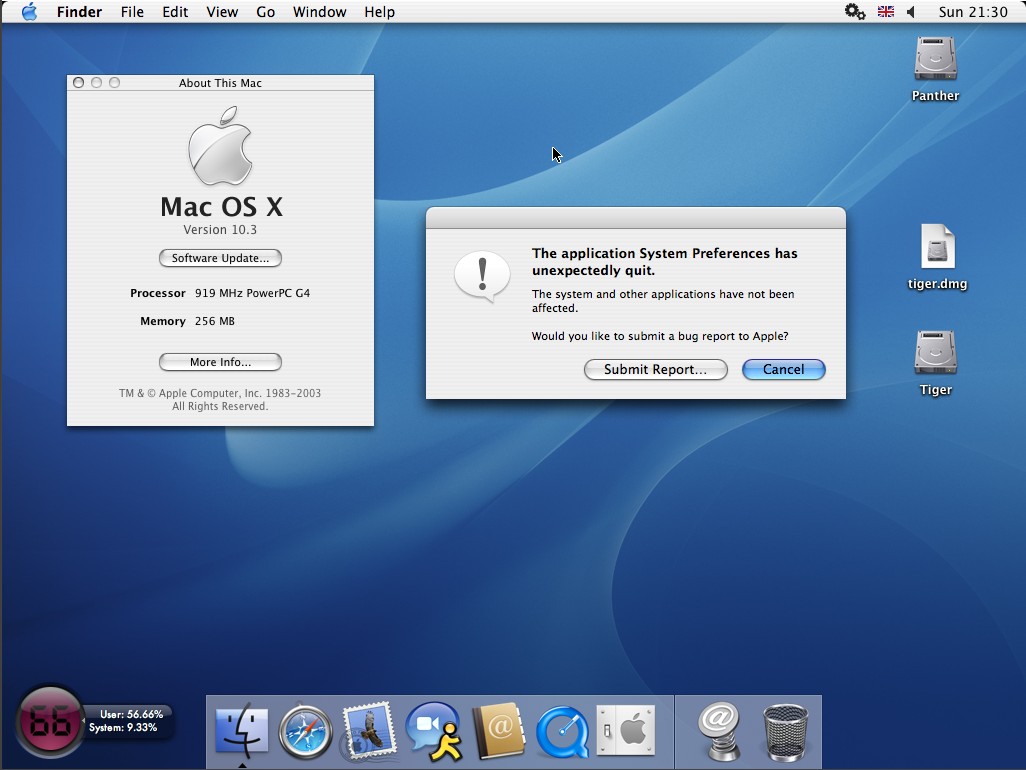The width and height of the screenshot is (1026, 770).
Task: Open Mail from the Dock
Action: [369, 730]
